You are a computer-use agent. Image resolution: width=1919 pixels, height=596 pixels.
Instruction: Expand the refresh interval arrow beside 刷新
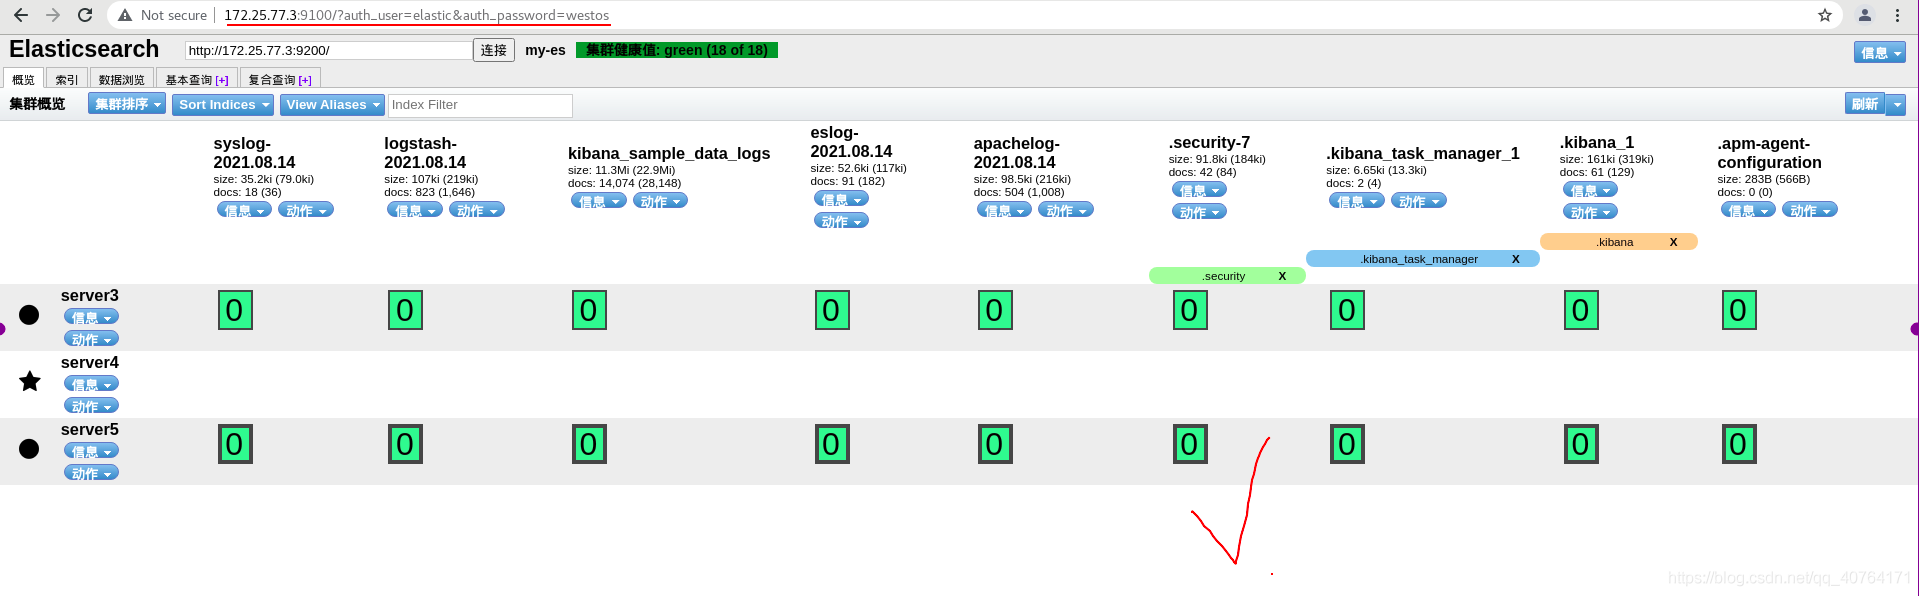coord(1896,104)
